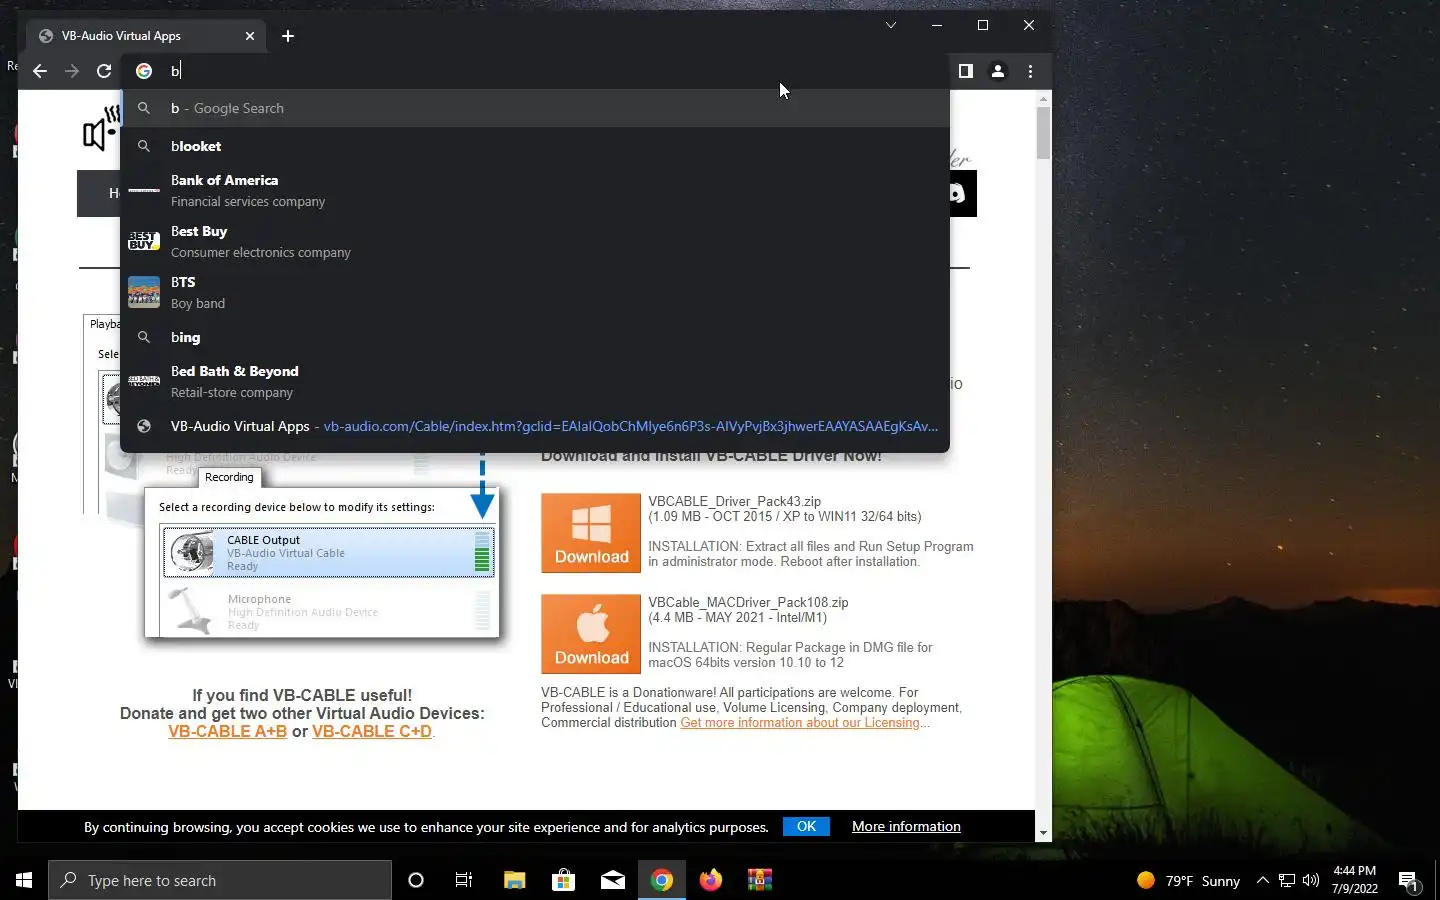Open the Chrome profile icon
Image resolution: width=1440 pixels, height=900 pixels.
pyautogui.click(x=998, y=71)
